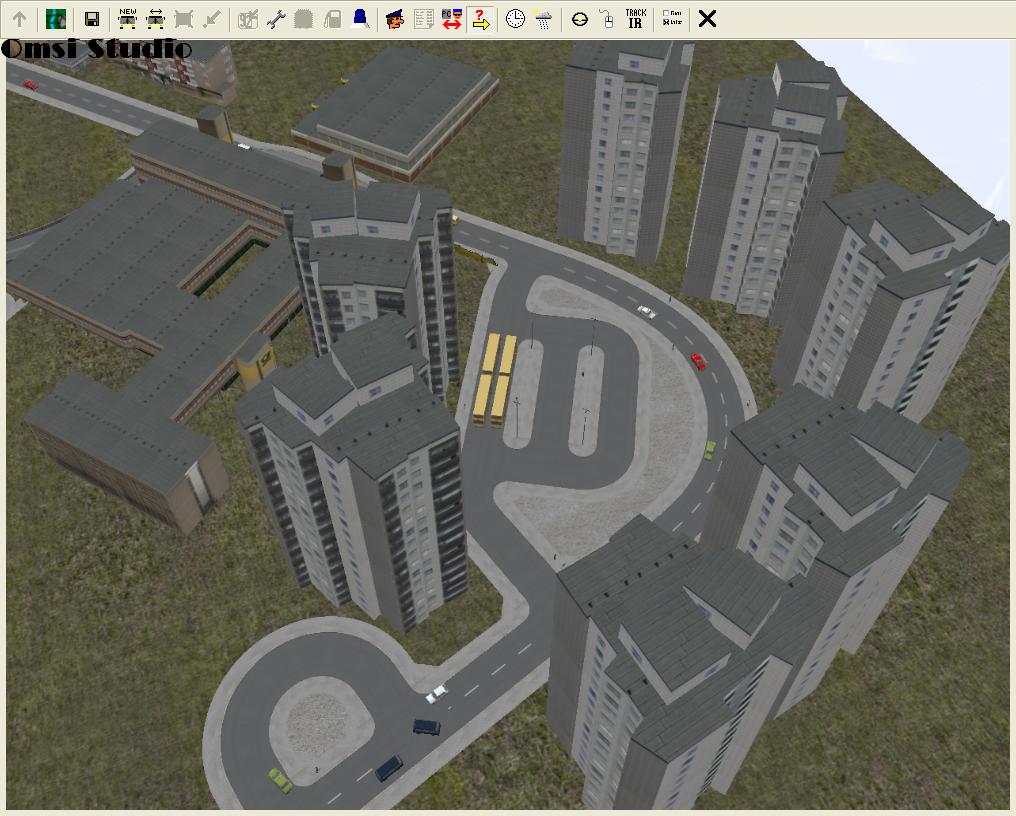Open the clock time settings
The height and width of the screenshot is (816, 1016).
[x=515, y=19]
